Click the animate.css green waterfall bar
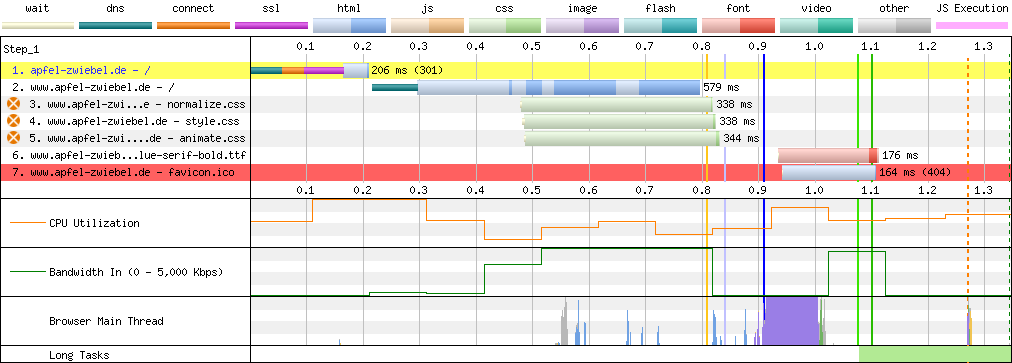The width and height of the screenshot is (1012, 363). pyautogui.click(x=622, y=138)
